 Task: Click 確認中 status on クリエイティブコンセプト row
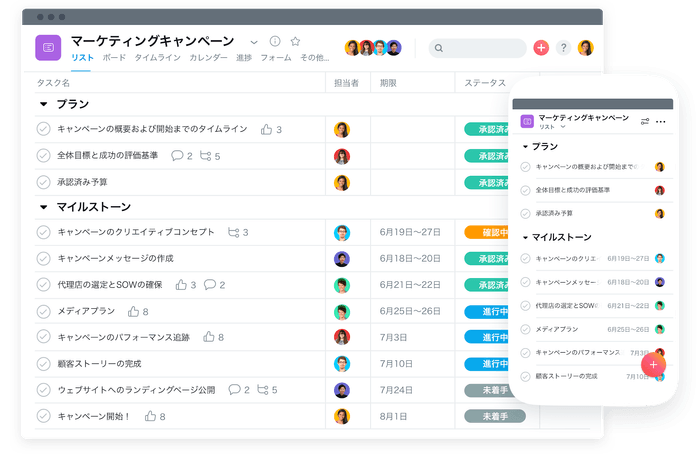pyautogui.click(x=487, y=232)
